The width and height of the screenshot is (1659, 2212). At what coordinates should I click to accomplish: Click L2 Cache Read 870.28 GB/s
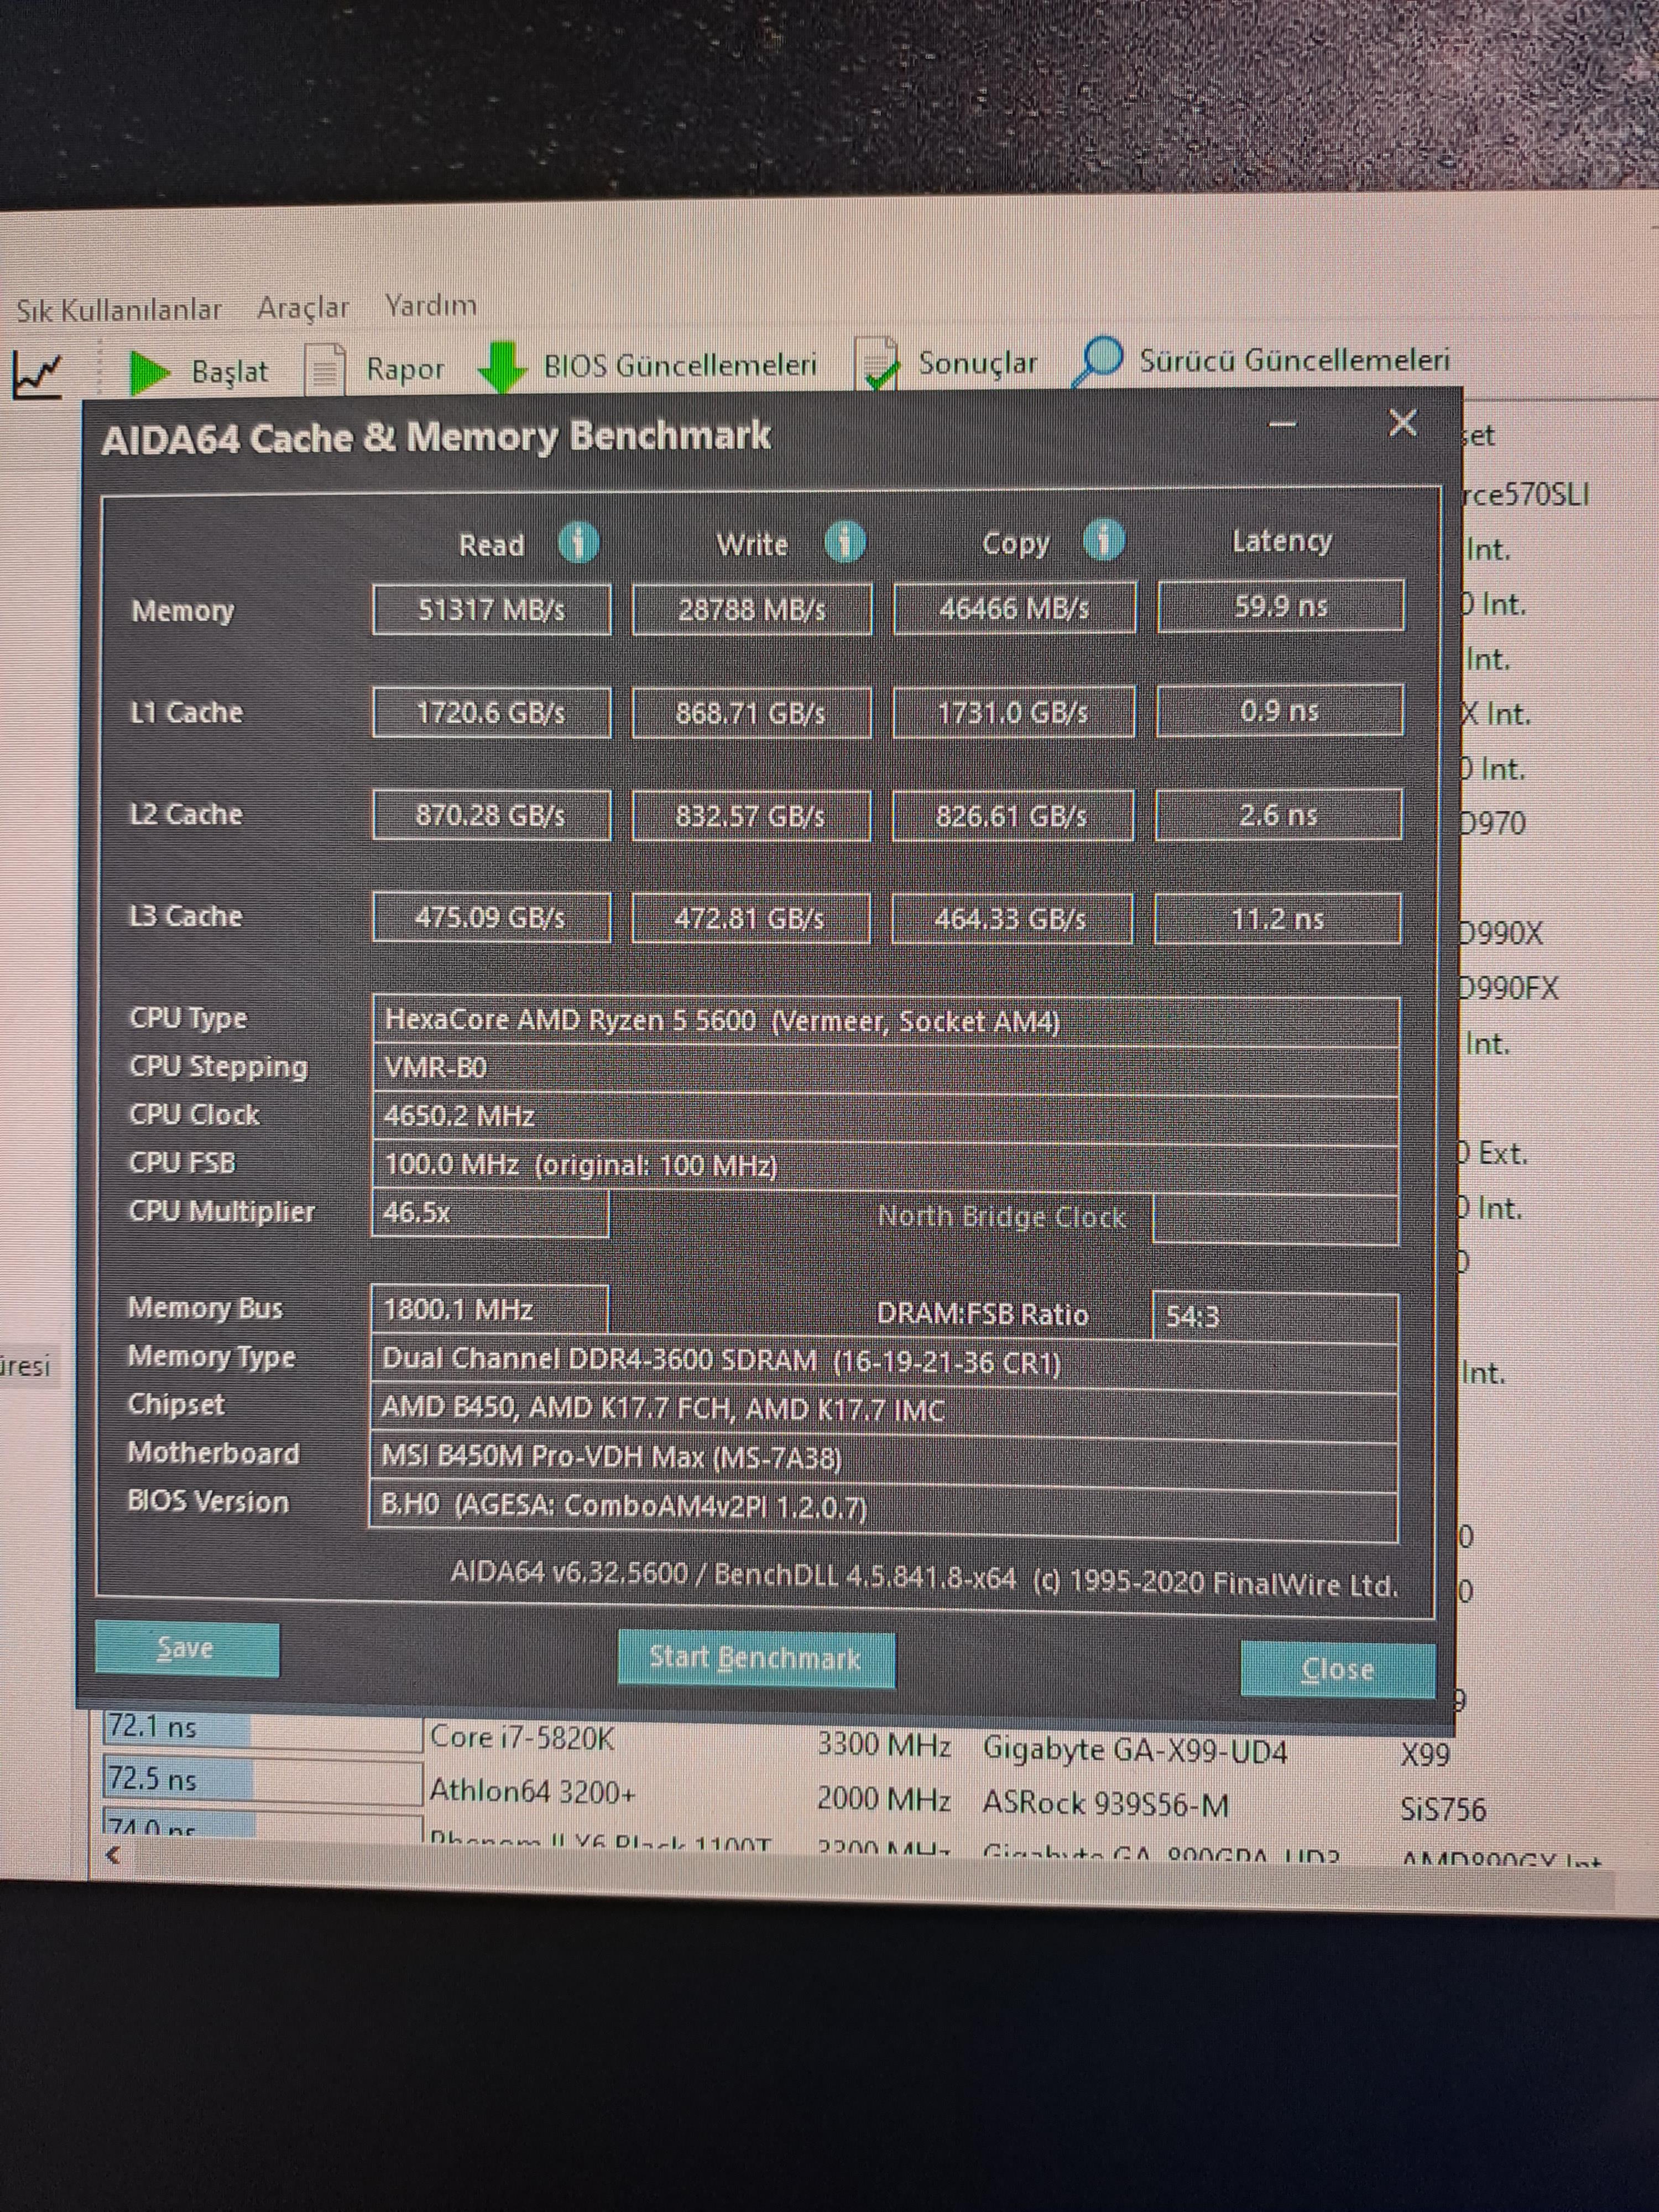pos(491,815)
